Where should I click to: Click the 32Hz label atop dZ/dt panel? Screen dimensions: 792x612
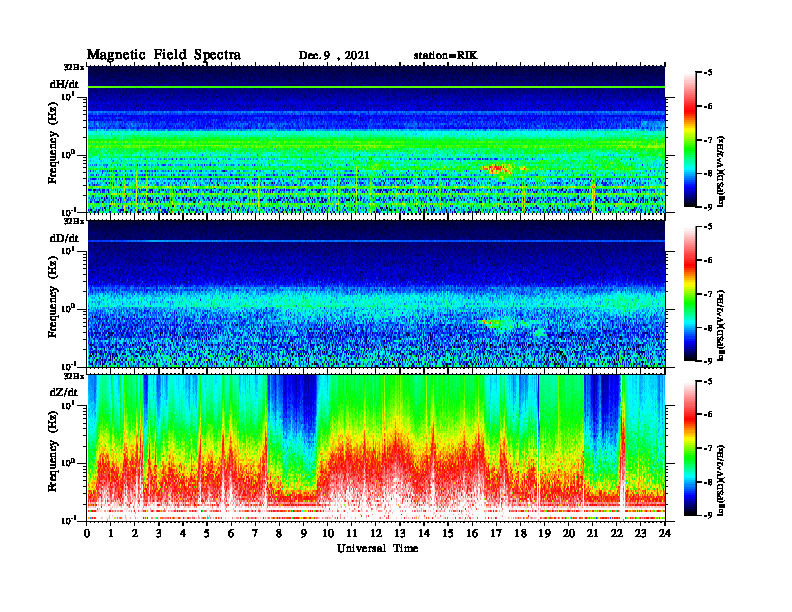(74, 376)
